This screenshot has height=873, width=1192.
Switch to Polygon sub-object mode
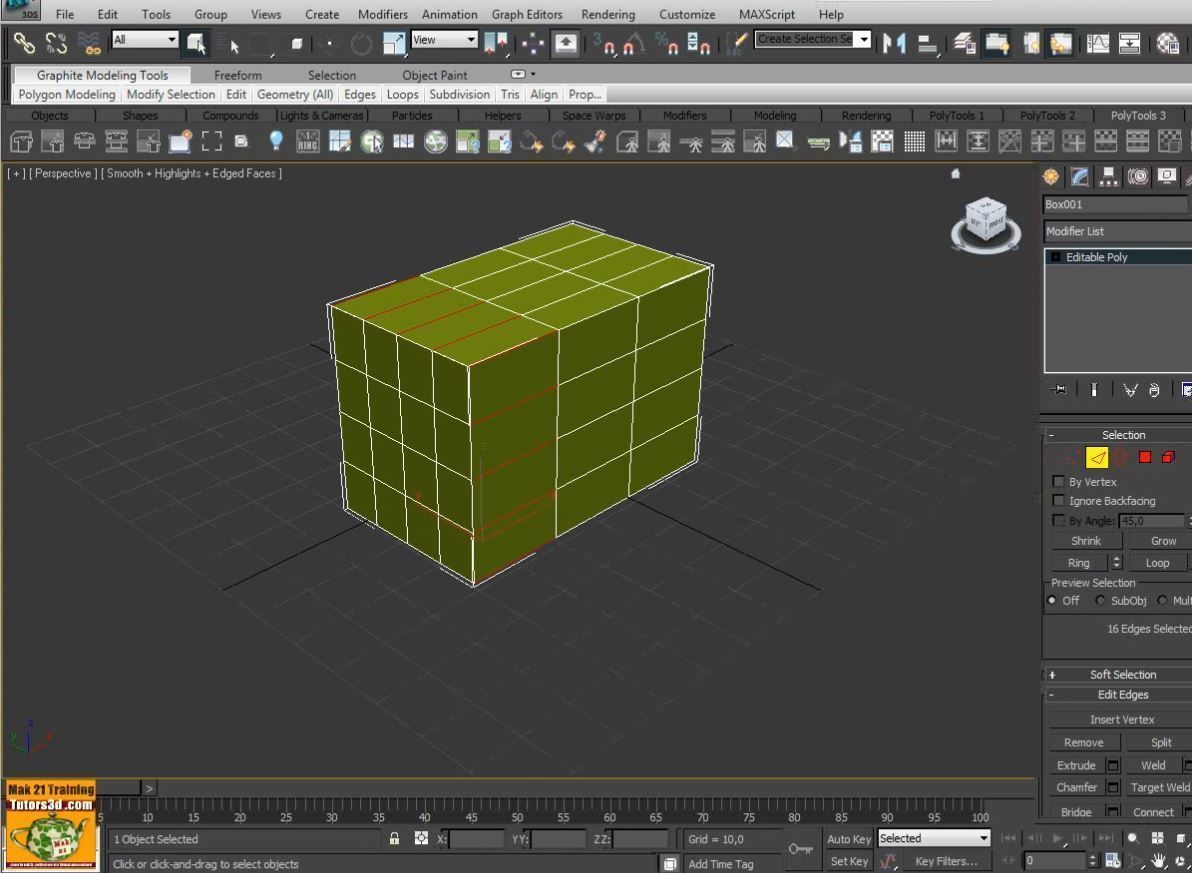pos(1143,458)
